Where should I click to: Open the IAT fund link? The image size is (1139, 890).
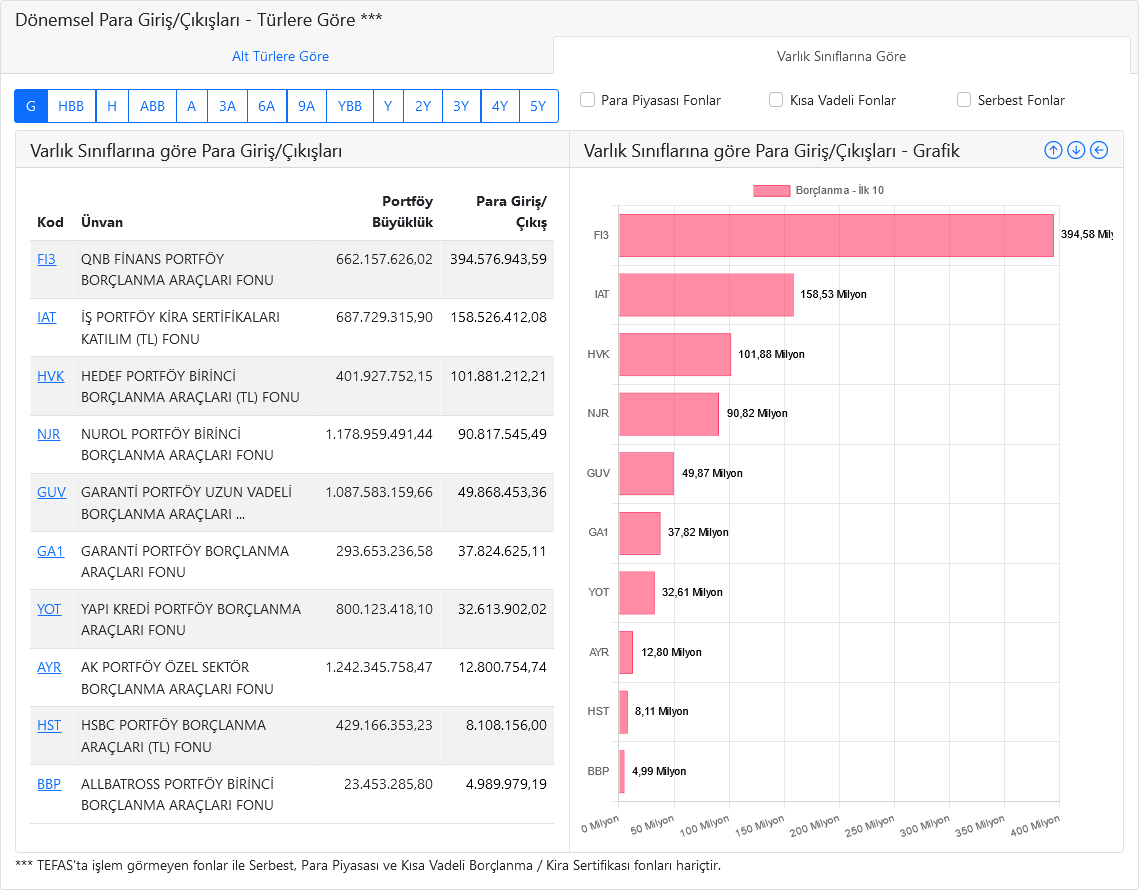click(46, 317)
